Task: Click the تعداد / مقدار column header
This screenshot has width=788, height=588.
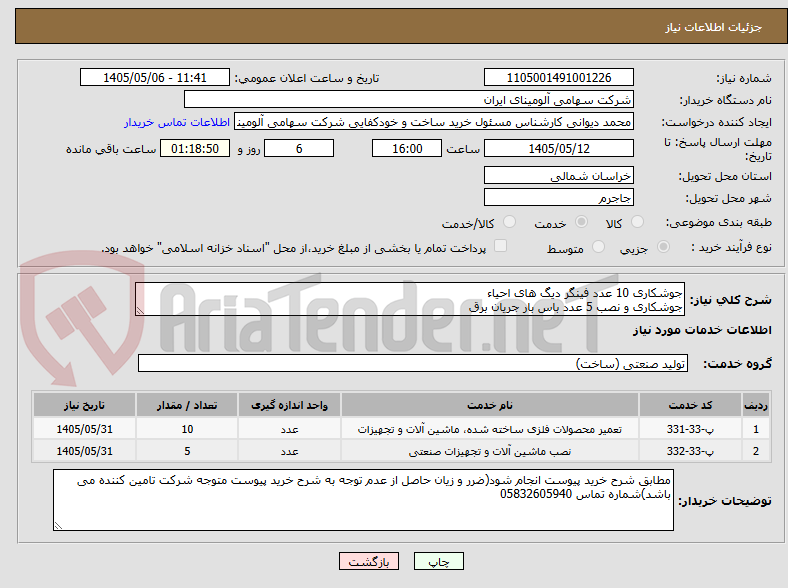Action: [187, 405]
